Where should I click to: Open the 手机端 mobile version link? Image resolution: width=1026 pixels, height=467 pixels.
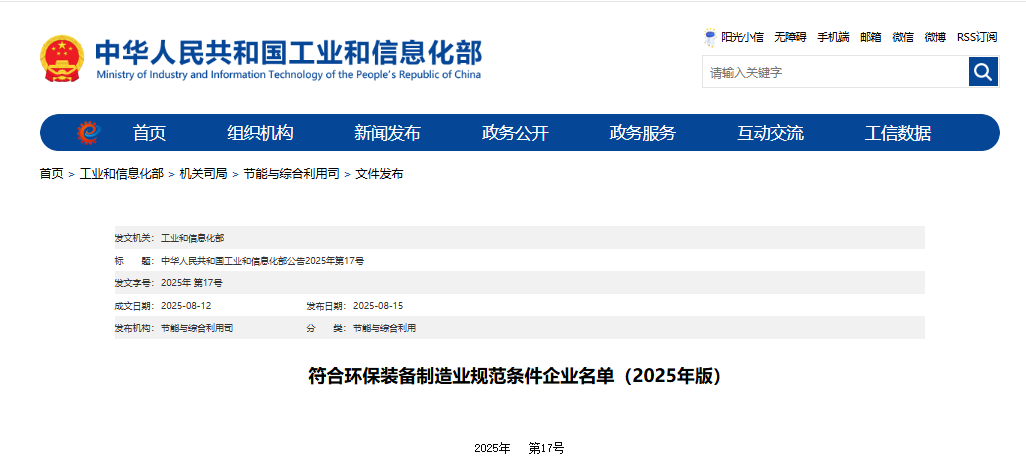click(833, 37)
